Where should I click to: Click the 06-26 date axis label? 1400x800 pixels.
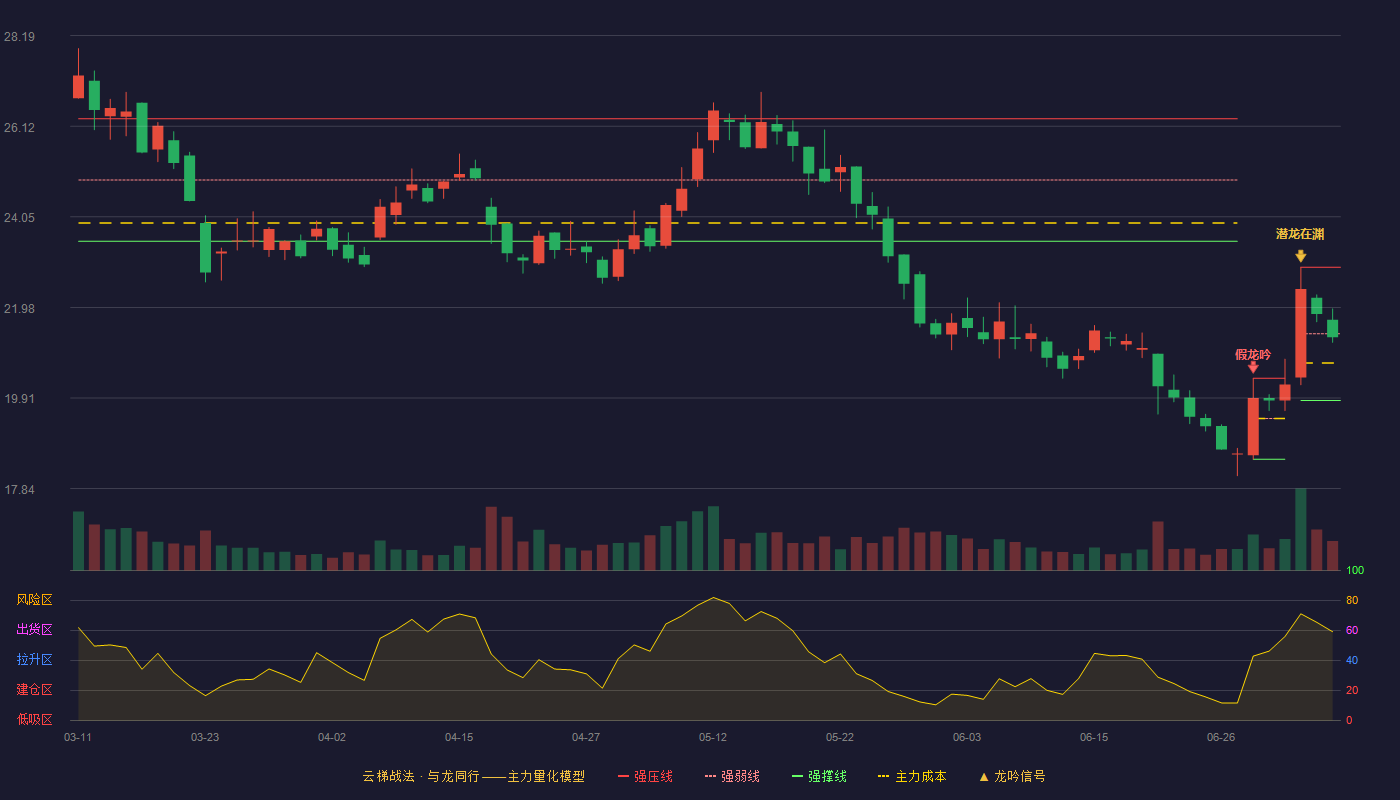[x=1221, y=738]
